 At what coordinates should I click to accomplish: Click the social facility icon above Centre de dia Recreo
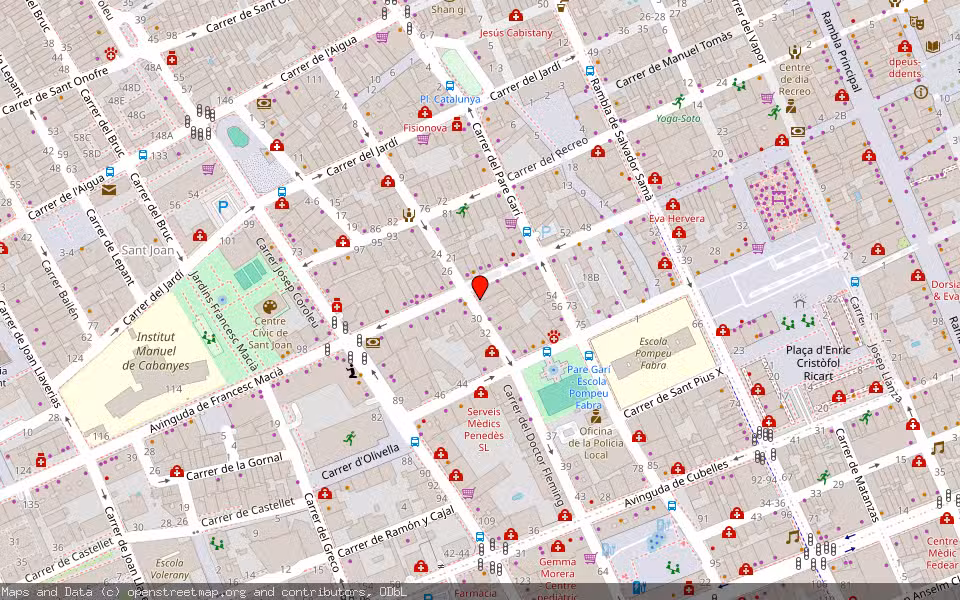coord(795,51)
